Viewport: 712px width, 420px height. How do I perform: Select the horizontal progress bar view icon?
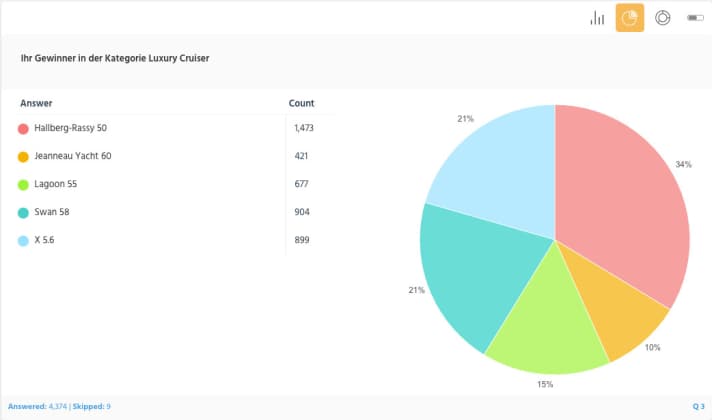tap(695, 18)
